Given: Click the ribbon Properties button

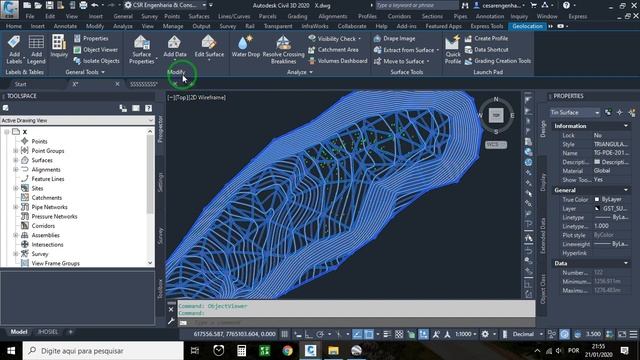Looking at the screenshot, I should [91, 38].
